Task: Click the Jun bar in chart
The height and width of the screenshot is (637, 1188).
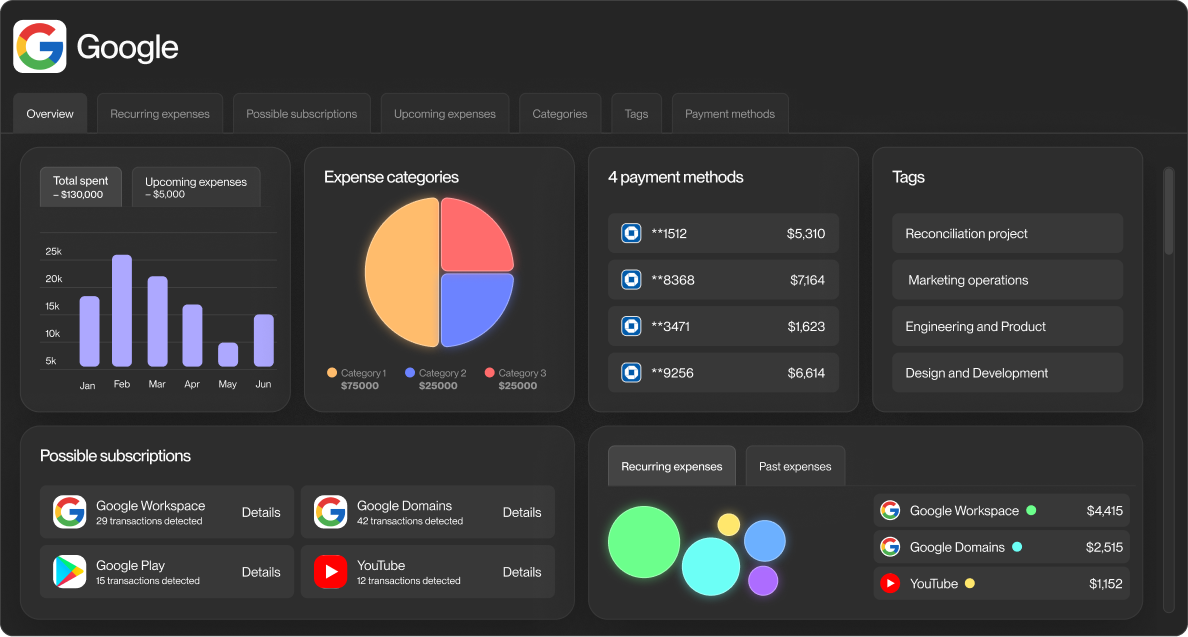Action: (264, 340)
